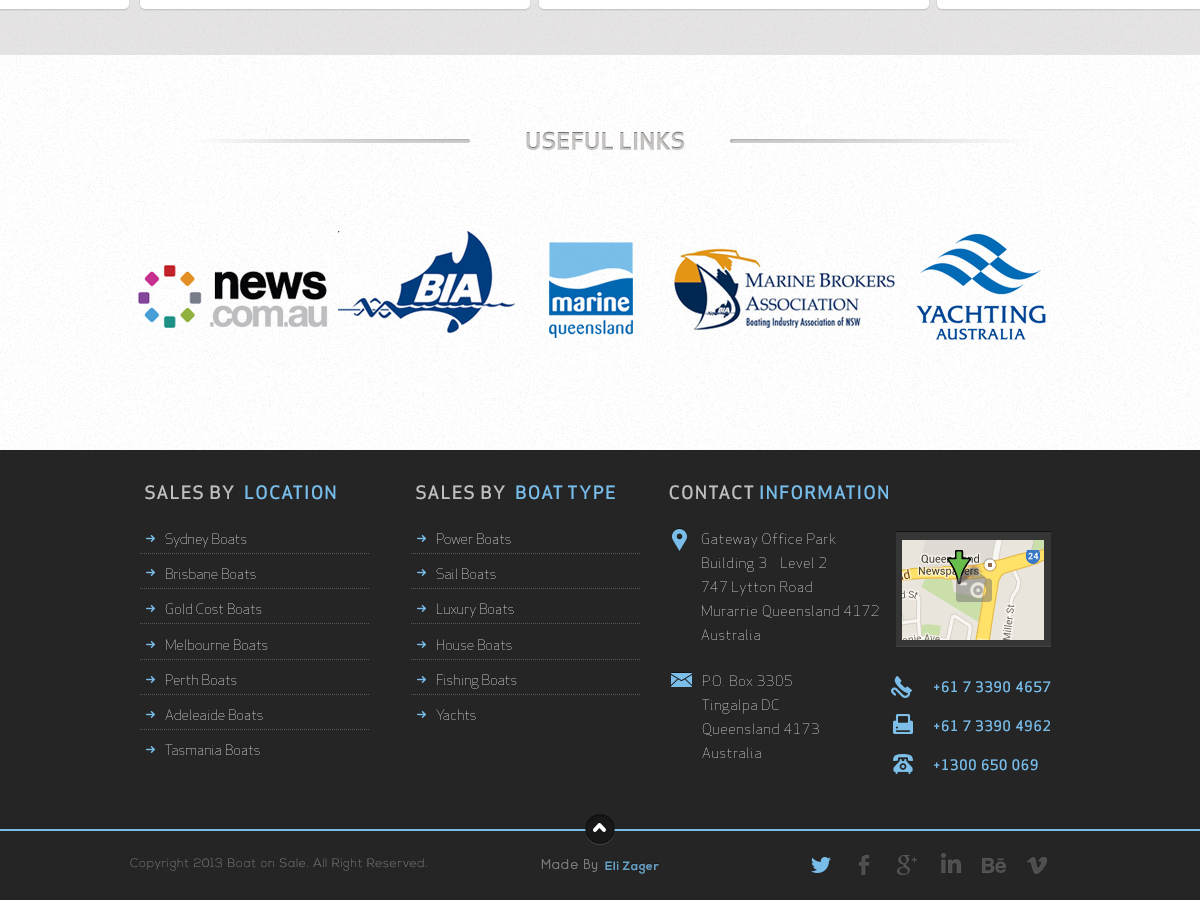
Task: Click the Behance icon
Action: click(993, 865)
